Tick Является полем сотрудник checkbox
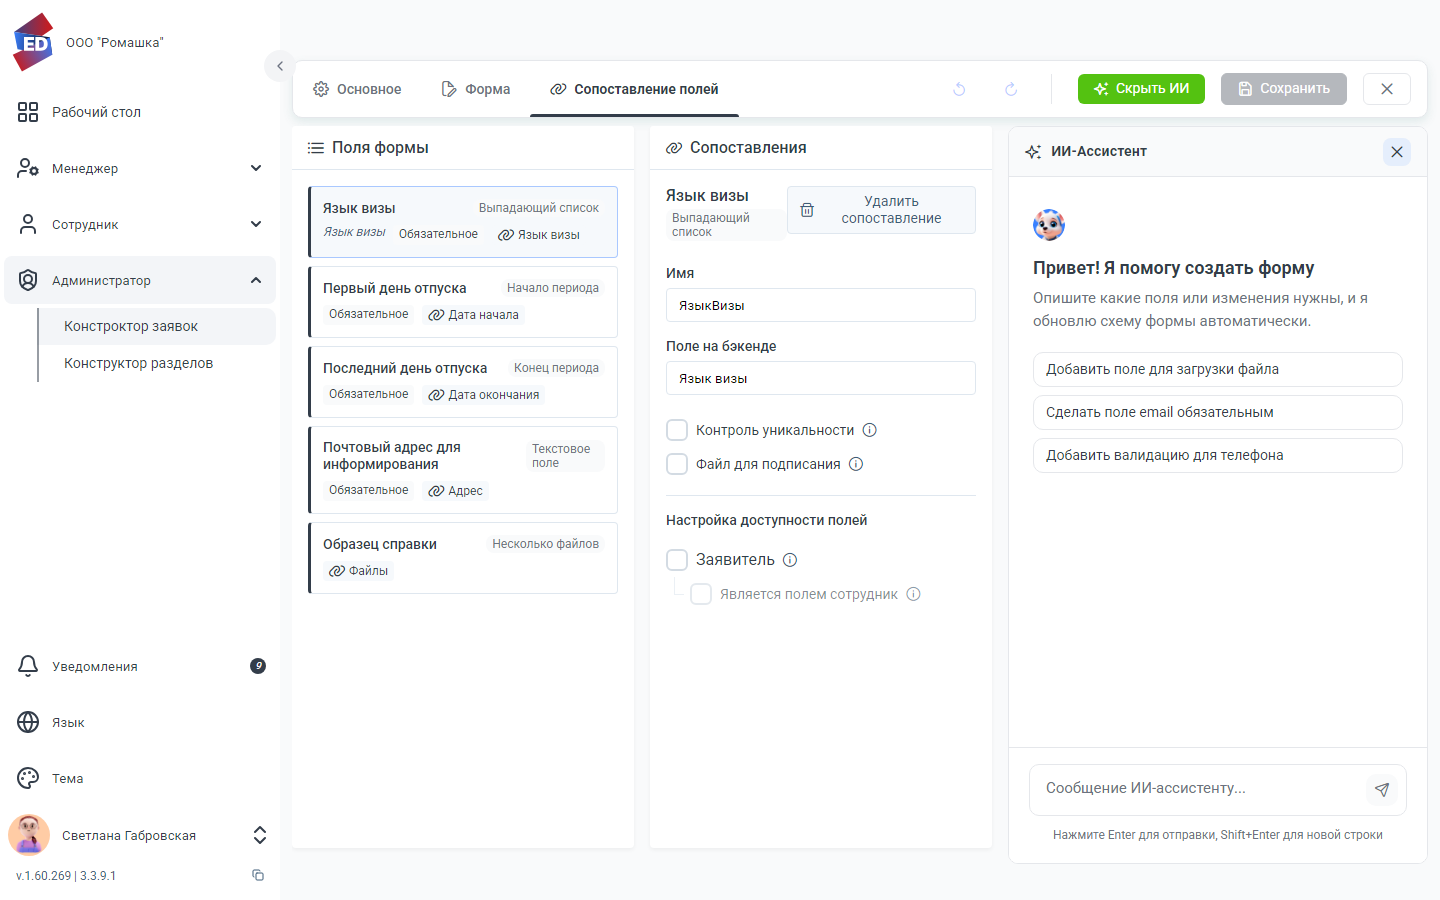This screenshot has height=900, width=1440. coord(701,594)
